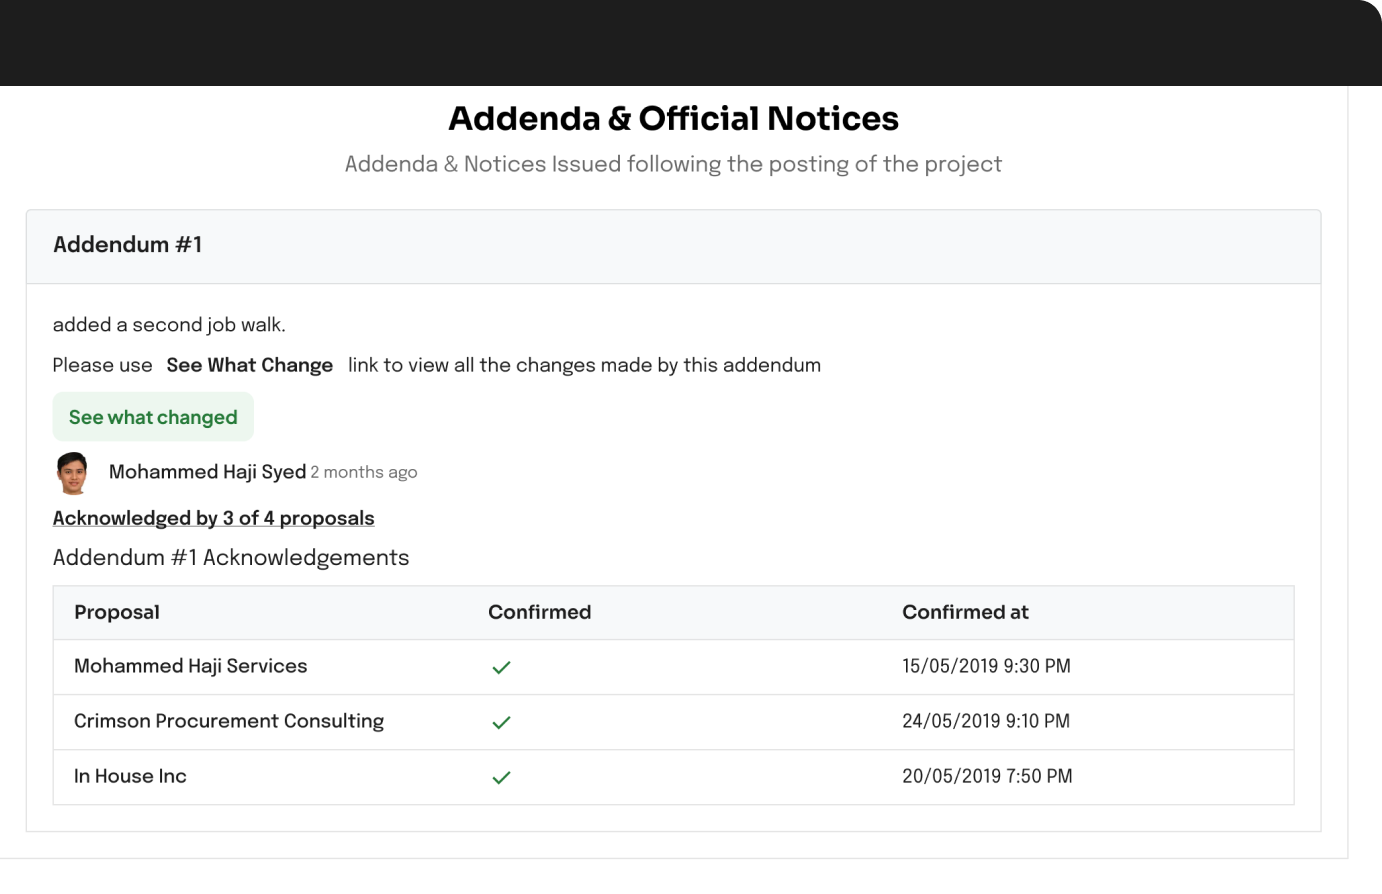Viewport: 1382px width, 894px height.
Task: Open the See what changed button
Action: point(153,417)
